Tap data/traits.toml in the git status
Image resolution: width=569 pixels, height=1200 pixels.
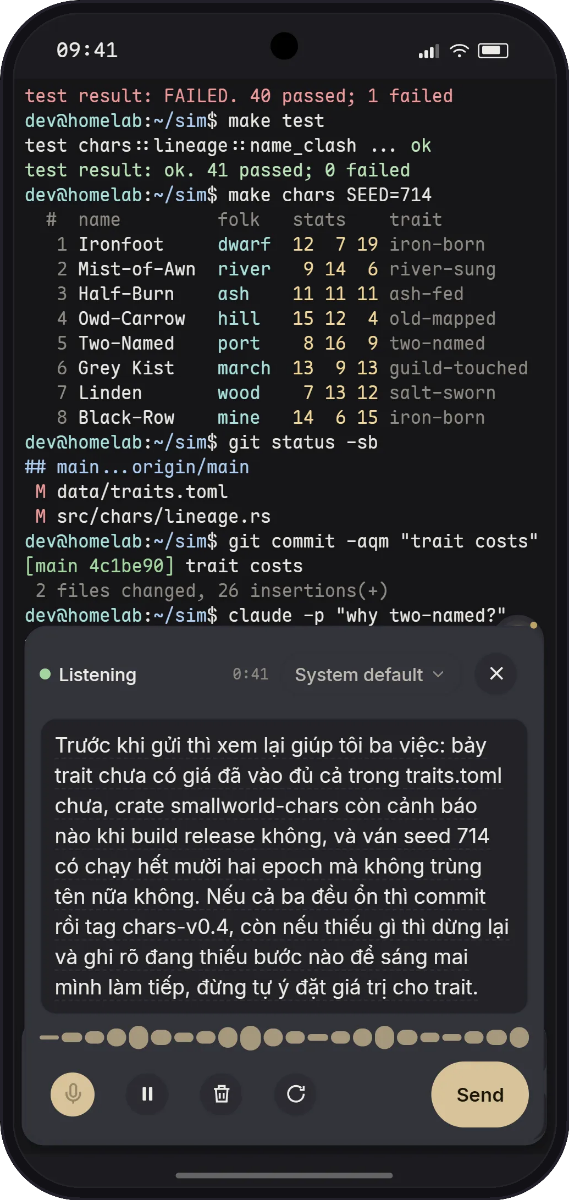click(x=143, y=492)
